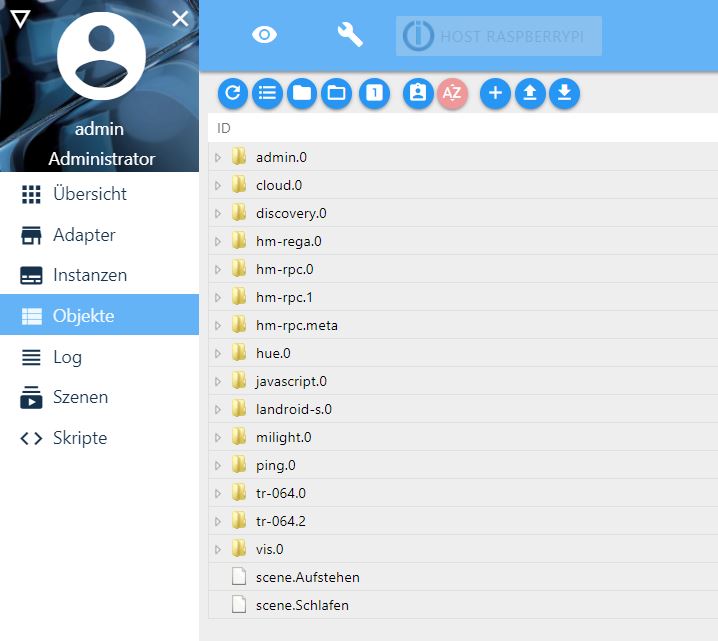Toggle A-Z sorting button

452,93
